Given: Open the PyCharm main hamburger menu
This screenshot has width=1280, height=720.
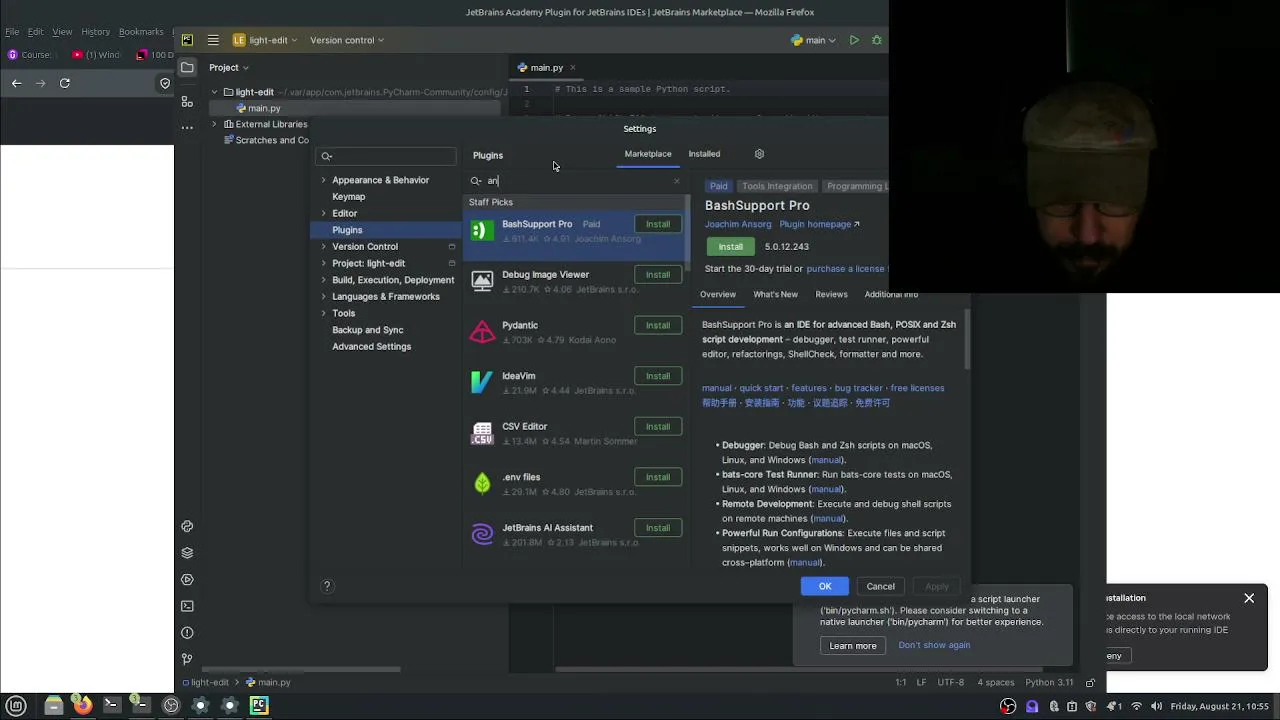Looking at the screenshot, I should (213, 40).
